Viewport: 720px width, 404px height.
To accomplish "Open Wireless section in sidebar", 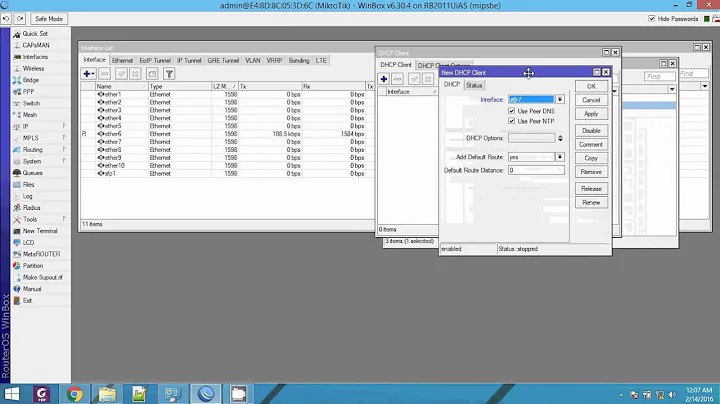I will click(34, 68).
